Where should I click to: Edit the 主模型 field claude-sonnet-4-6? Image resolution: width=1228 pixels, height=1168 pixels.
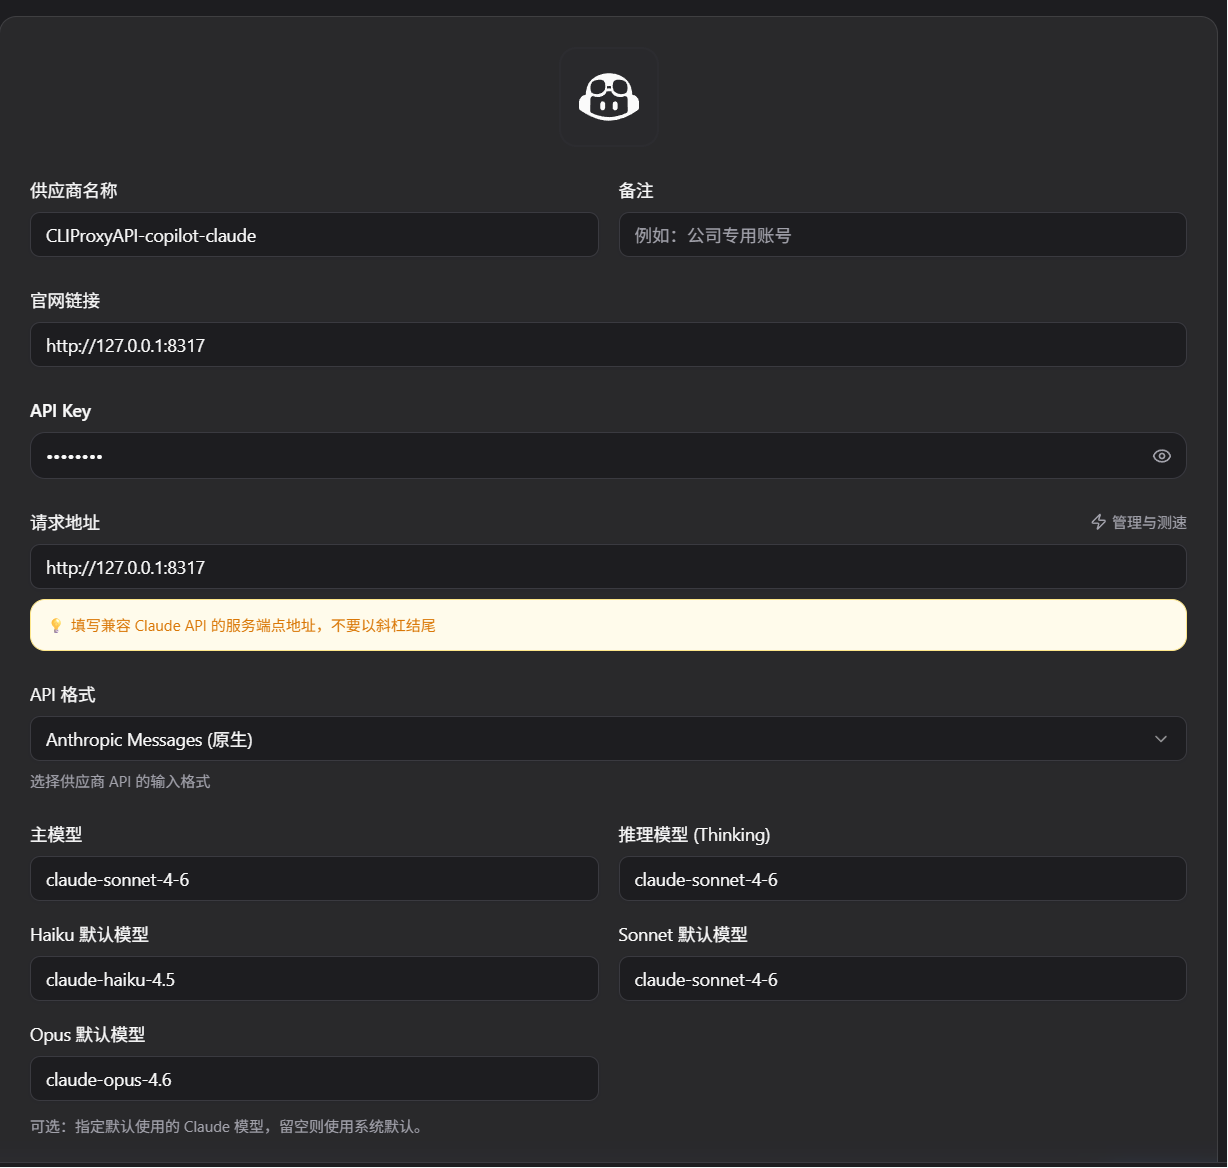tap(314, 879)
